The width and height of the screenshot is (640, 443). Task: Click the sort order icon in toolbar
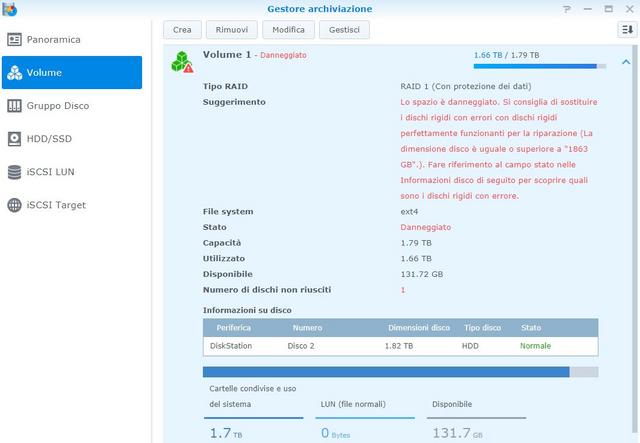tap(627, 29)
